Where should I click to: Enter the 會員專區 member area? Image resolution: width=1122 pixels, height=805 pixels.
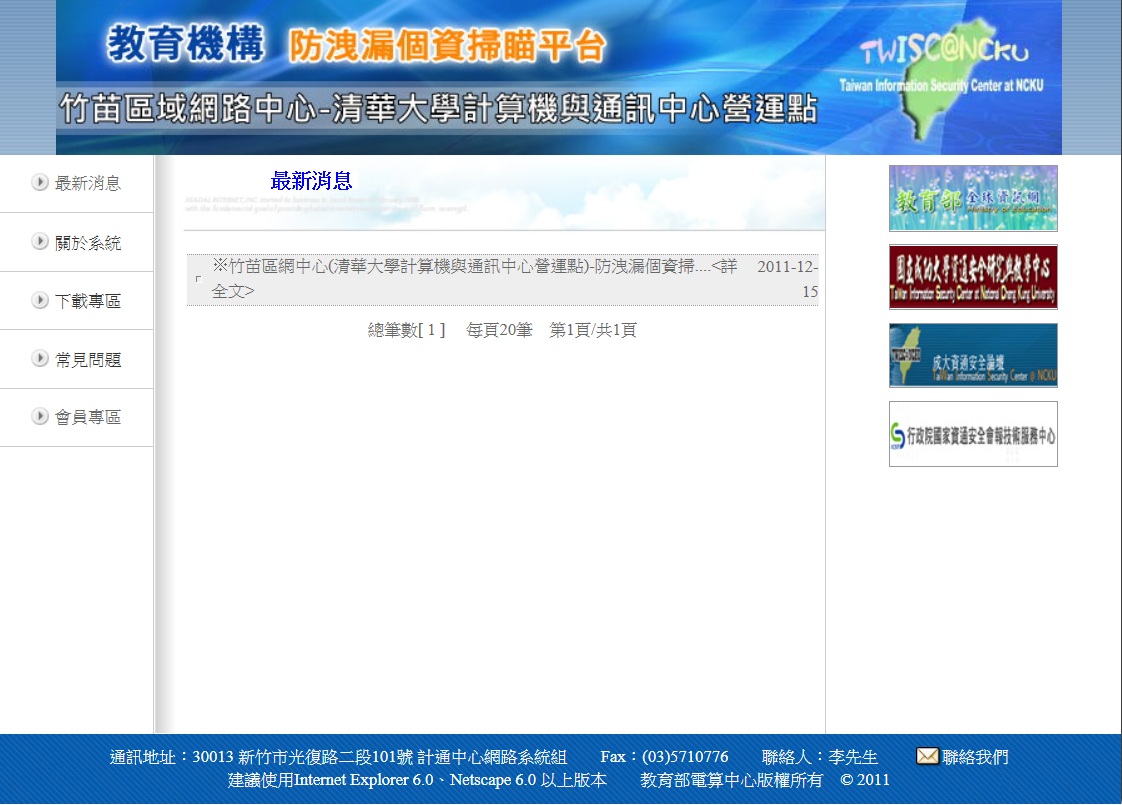point(88,417)
